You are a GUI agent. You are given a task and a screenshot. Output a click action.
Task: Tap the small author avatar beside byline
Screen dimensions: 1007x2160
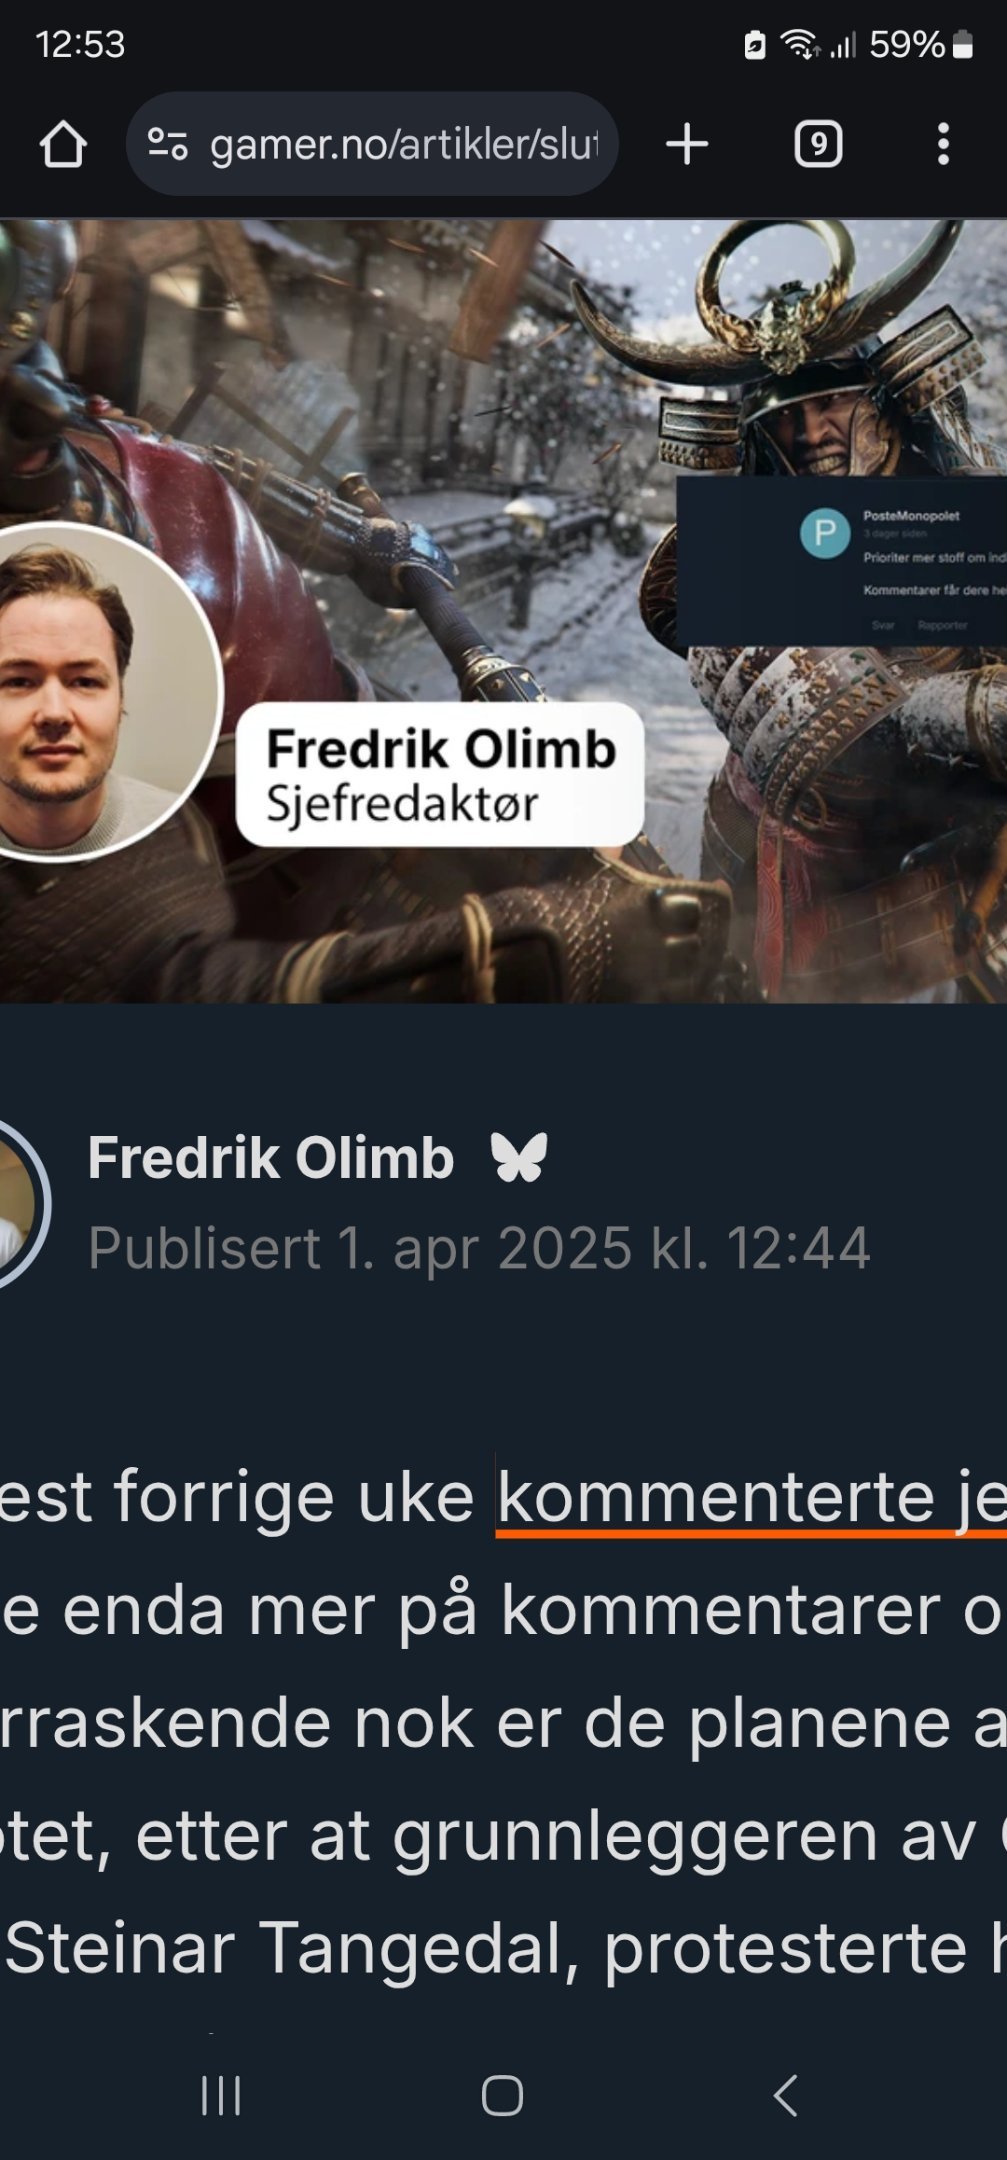20,1203
